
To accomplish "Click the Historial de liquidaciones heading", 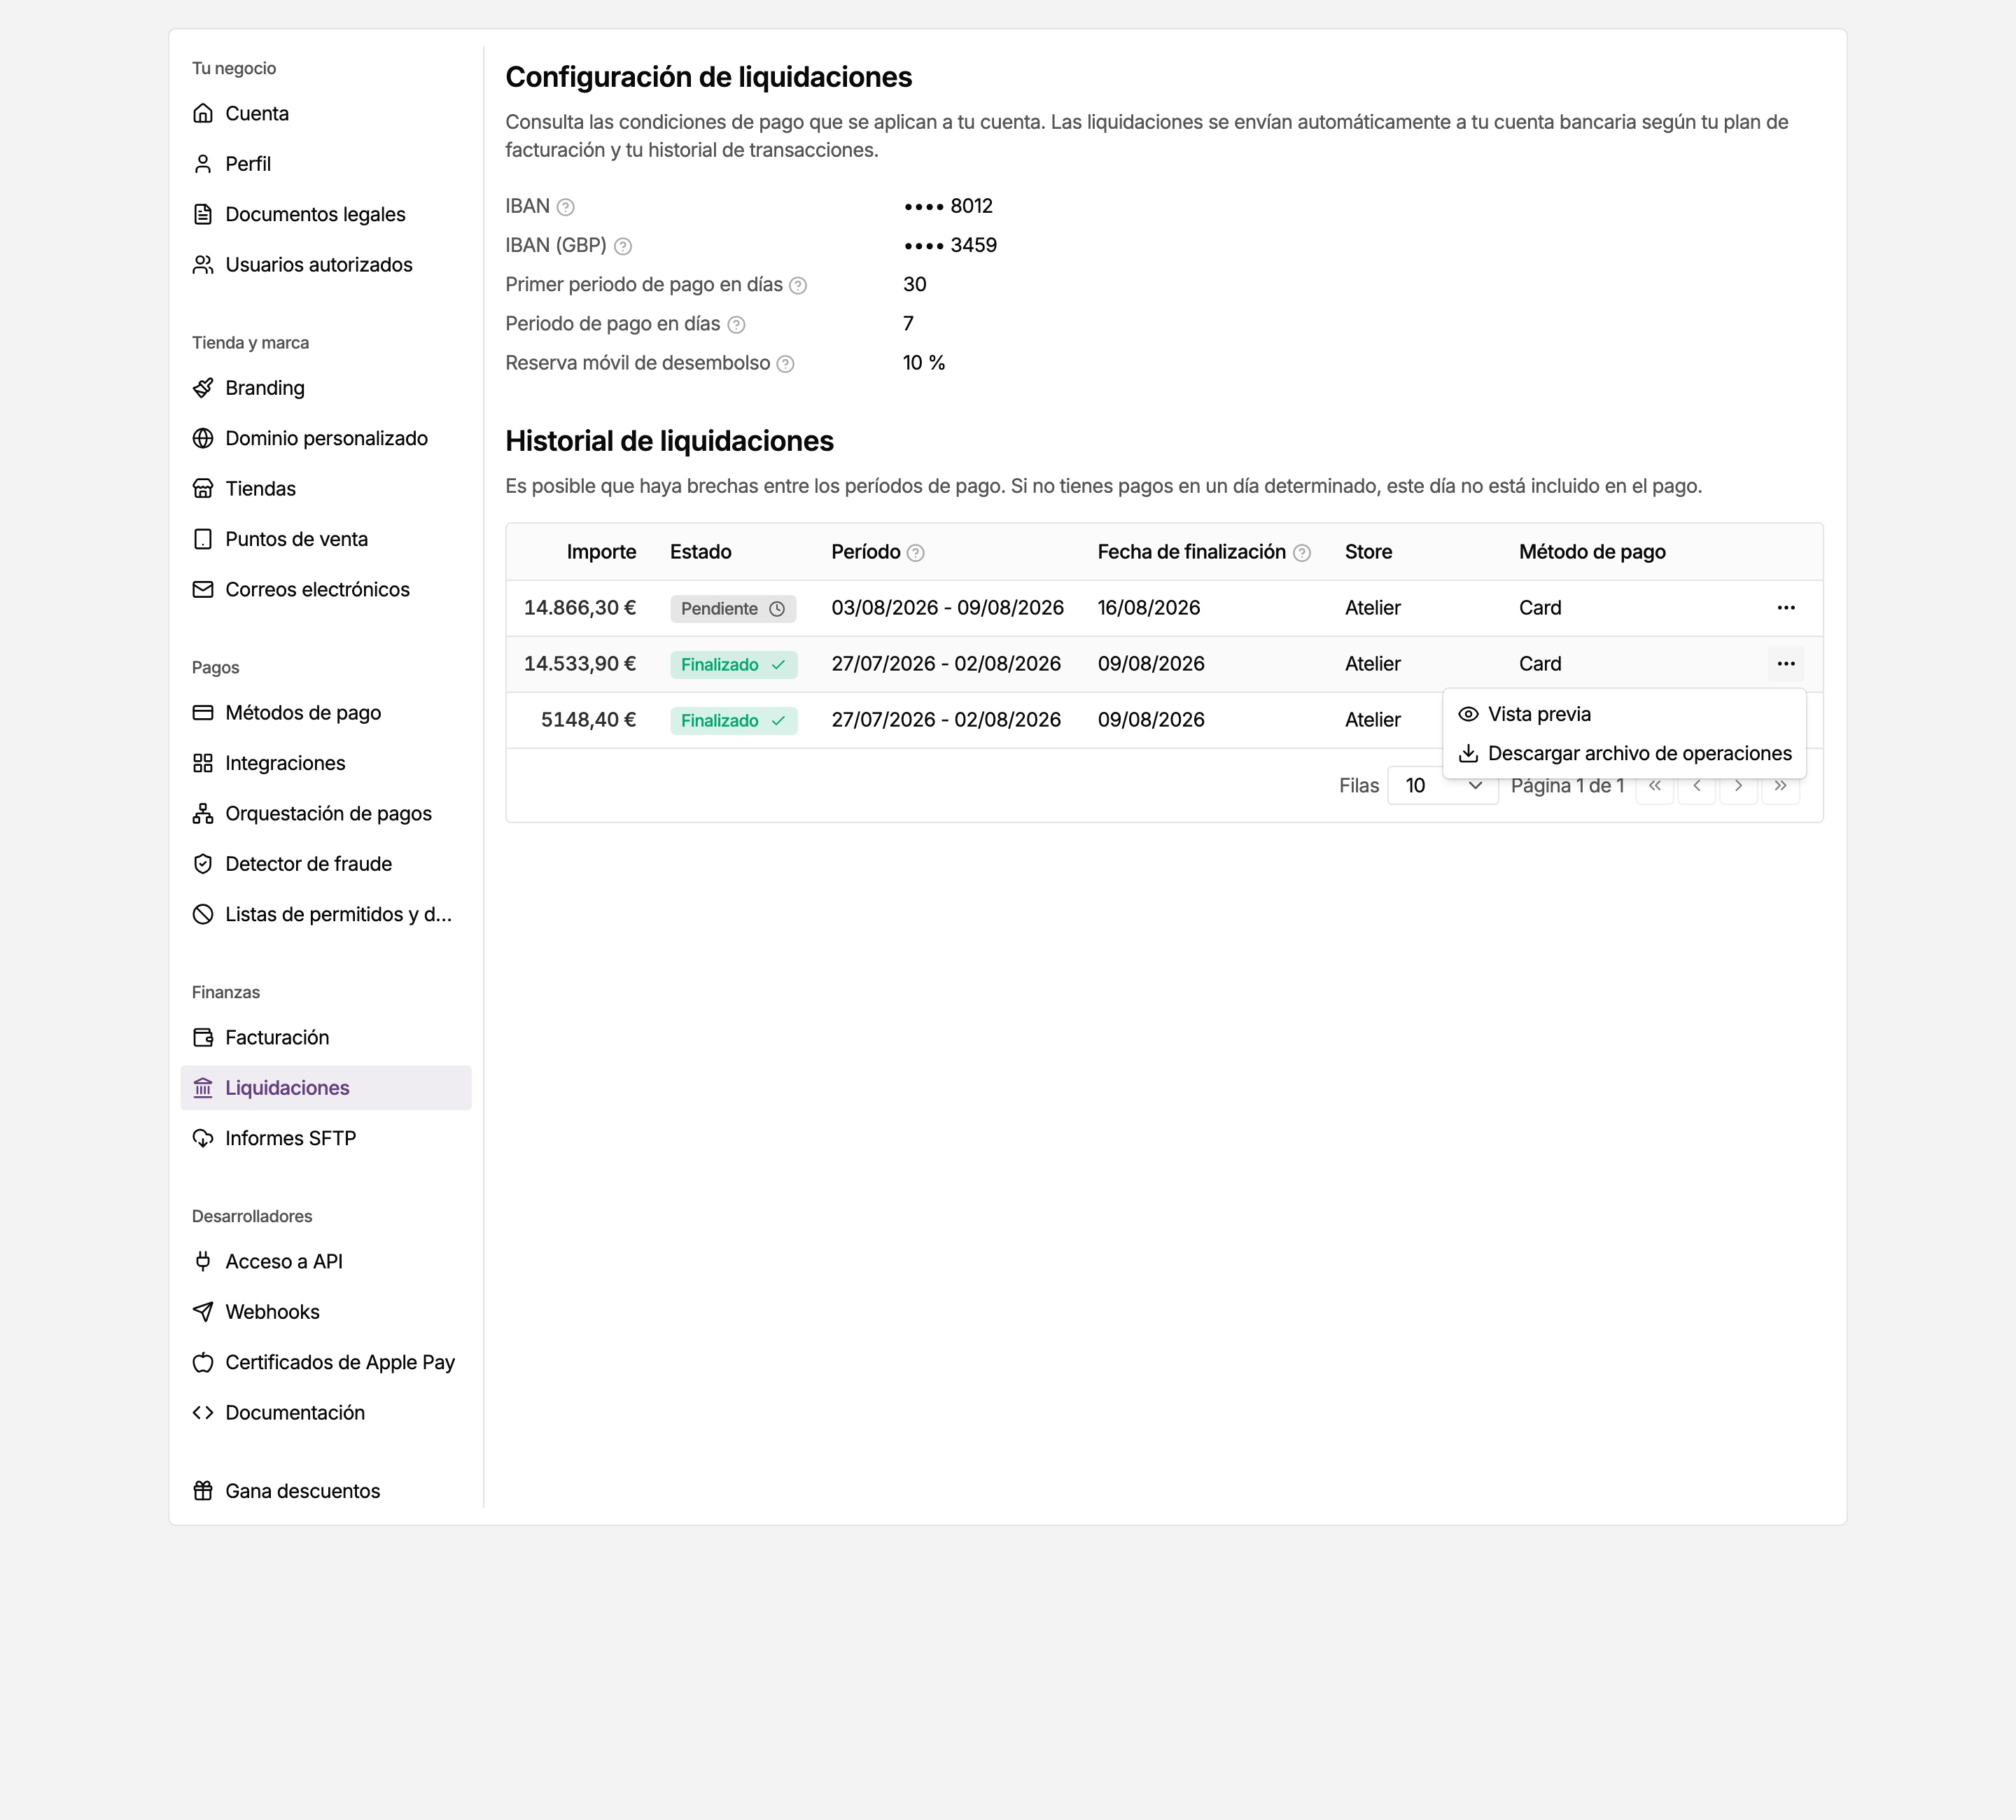I will click(x=669, y=441).
